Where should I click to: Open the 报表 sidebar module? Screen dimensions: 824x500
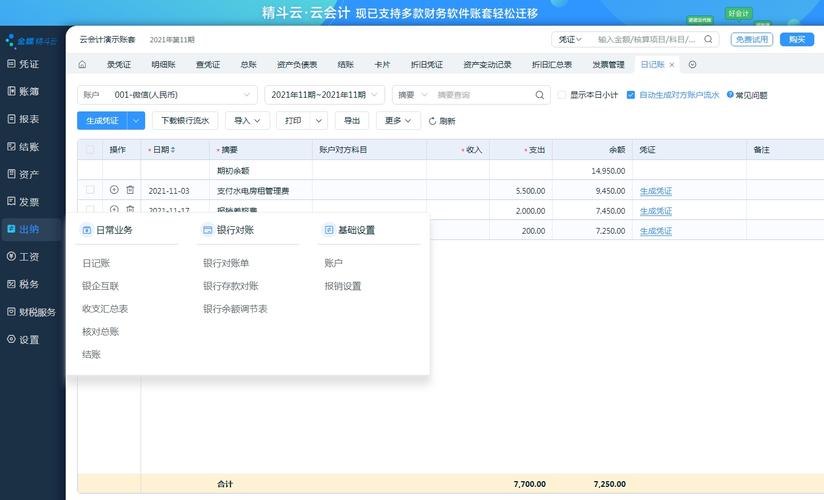[23, 119]
